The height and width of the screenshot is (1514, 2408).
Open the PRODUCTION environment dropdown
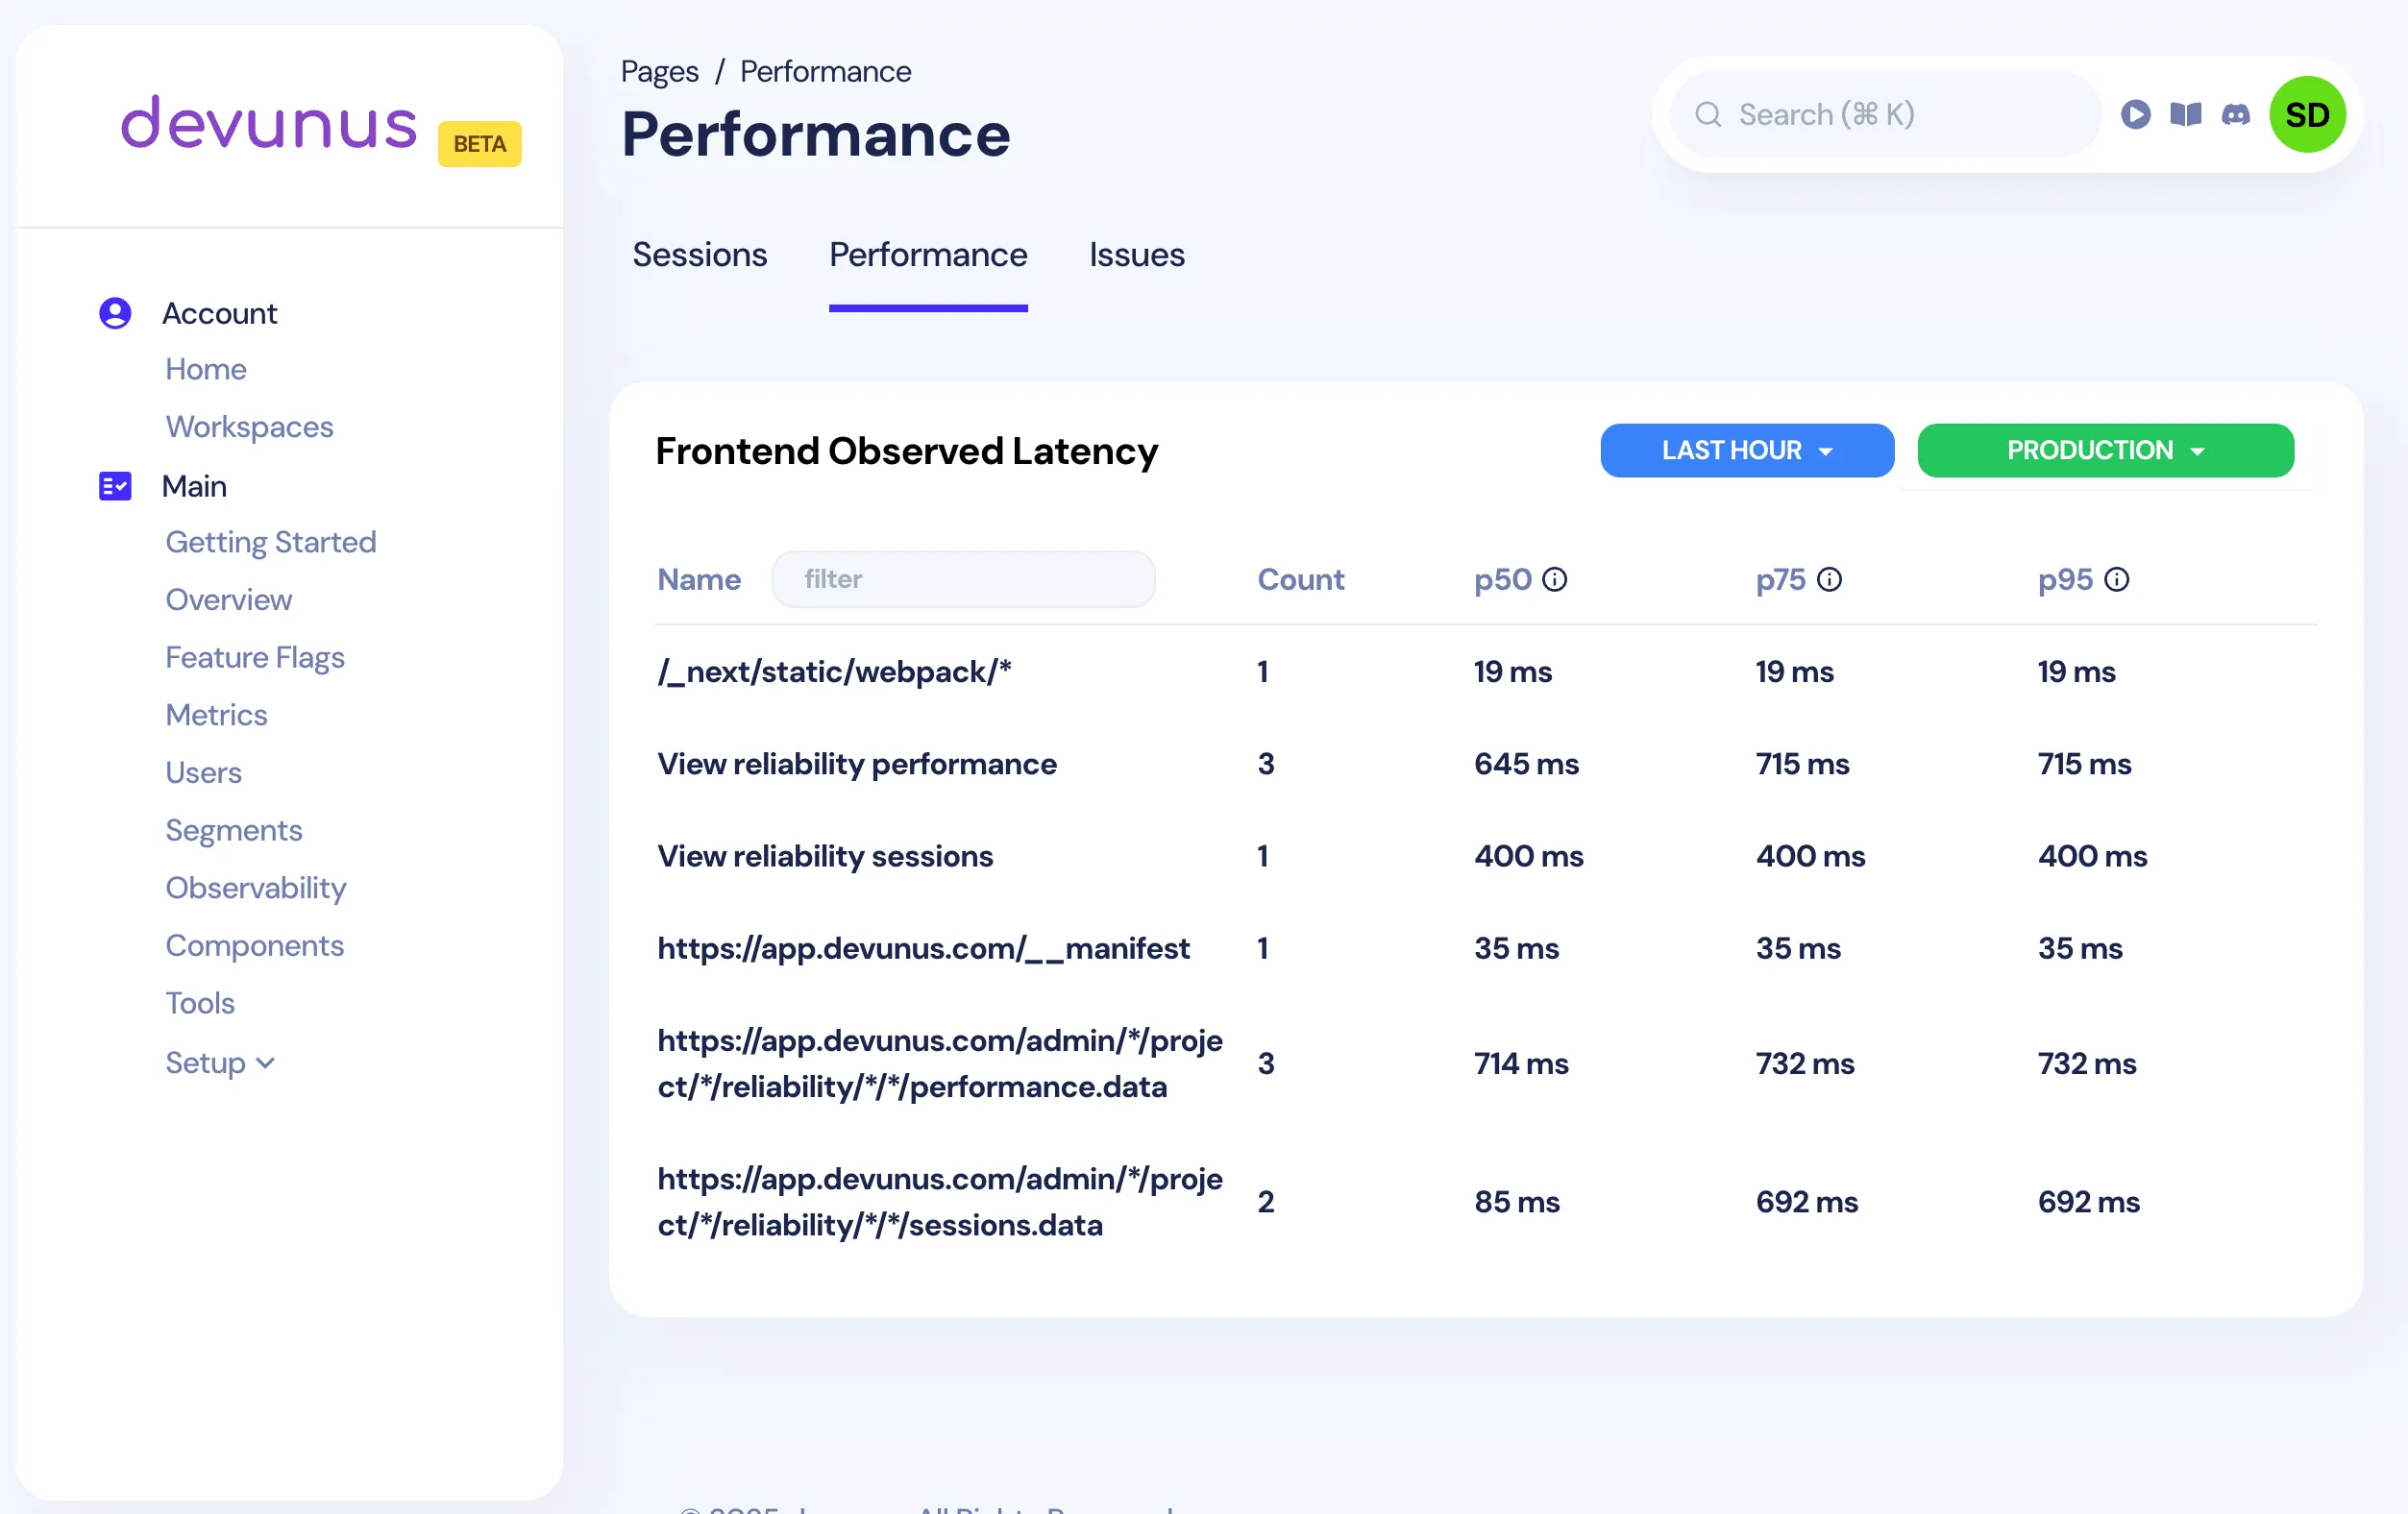(2105, 450)
